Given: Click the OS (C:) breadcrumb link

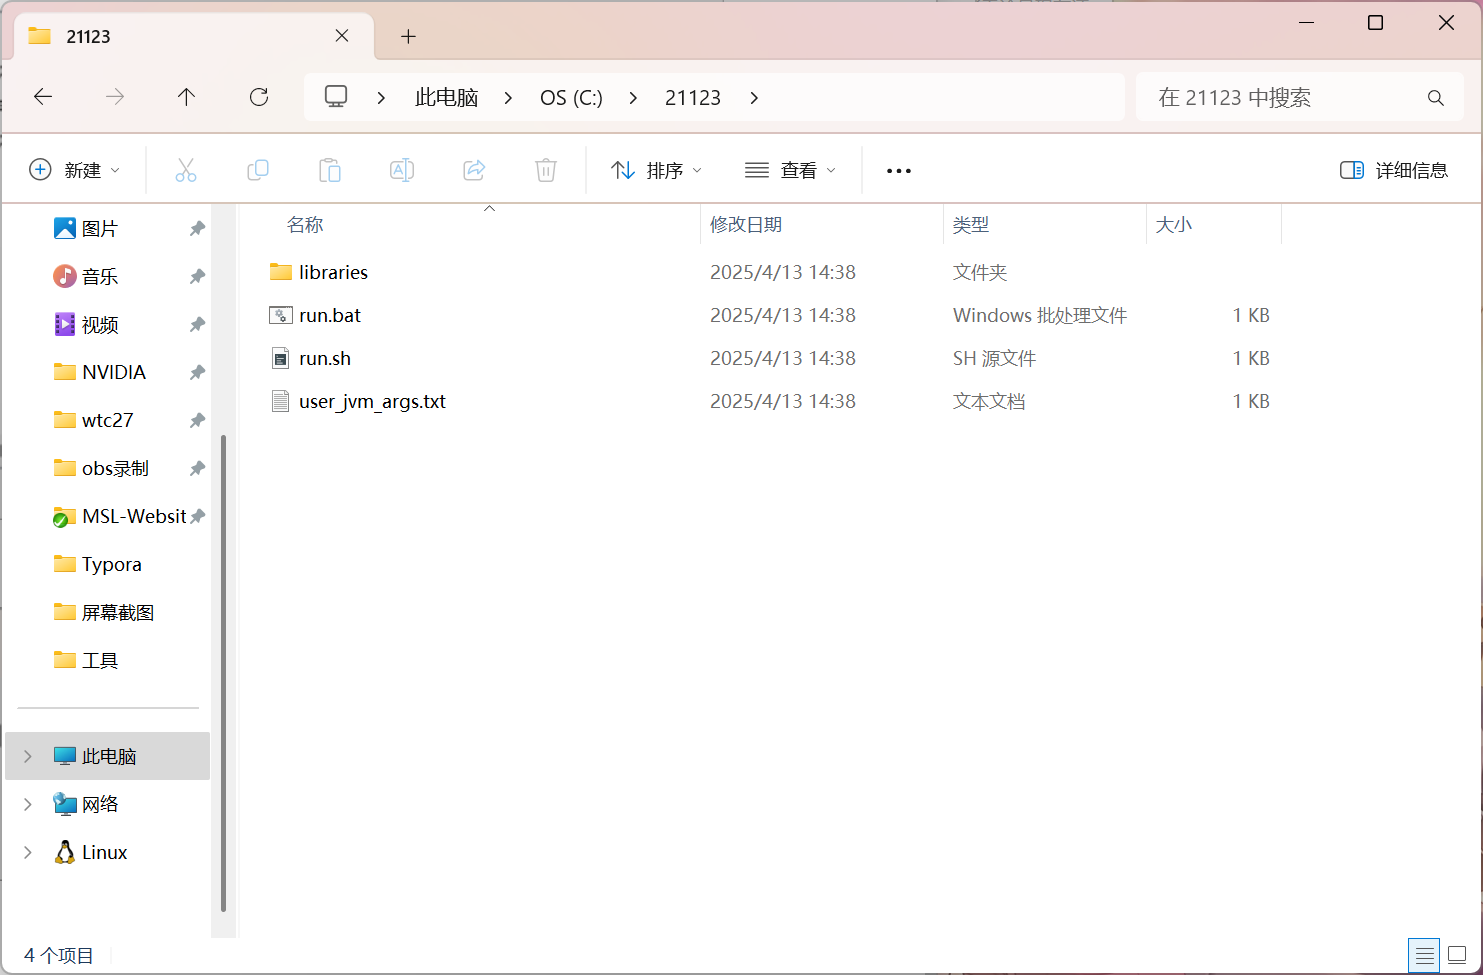Looking at the screenshot, I should pos(571,98).
